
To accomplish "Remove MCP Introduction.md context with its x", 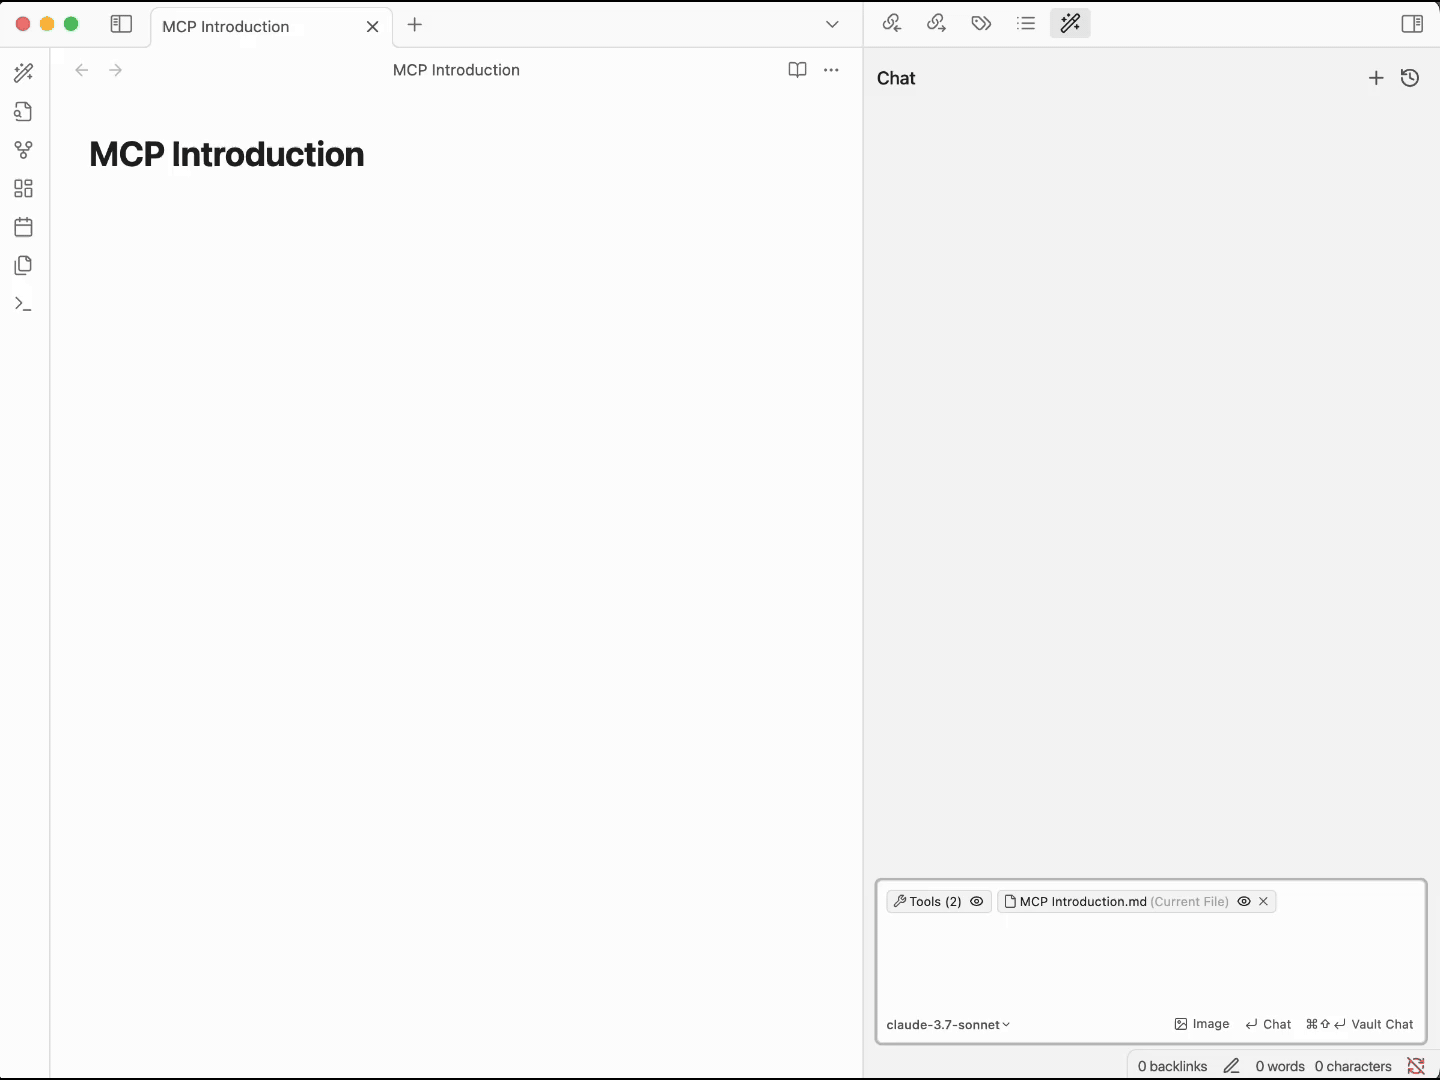I will tap(1264, 901).
